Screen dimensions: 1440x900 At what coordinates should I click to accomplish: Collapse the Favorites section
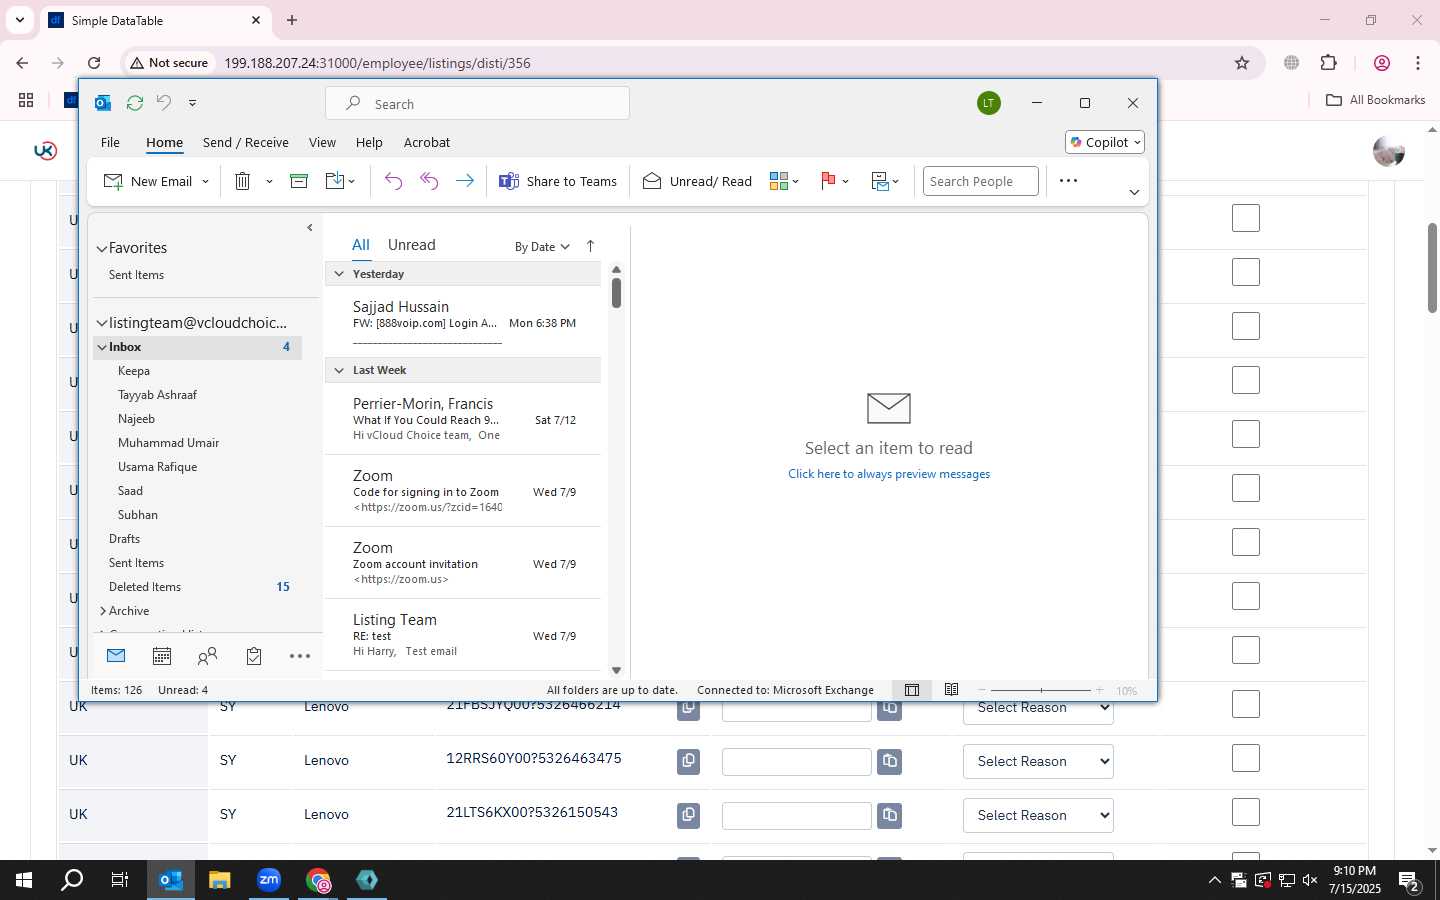101,248
